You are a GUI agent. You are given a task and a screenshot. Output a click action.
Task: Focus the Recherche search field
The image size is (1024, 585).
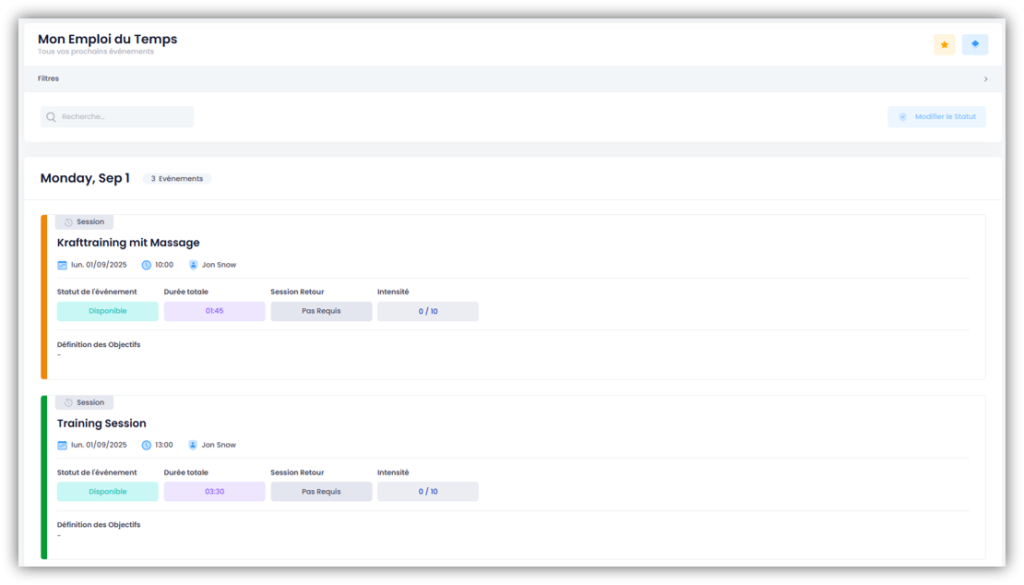coord(124,117)
